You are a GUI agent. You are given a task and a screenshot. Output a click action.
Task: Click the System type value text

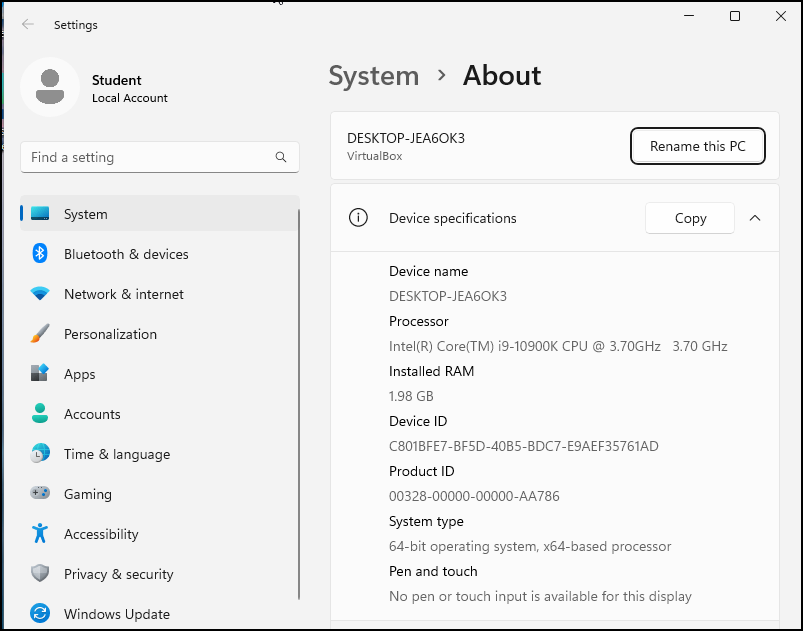pyautogui.click(x=530, y=546)
